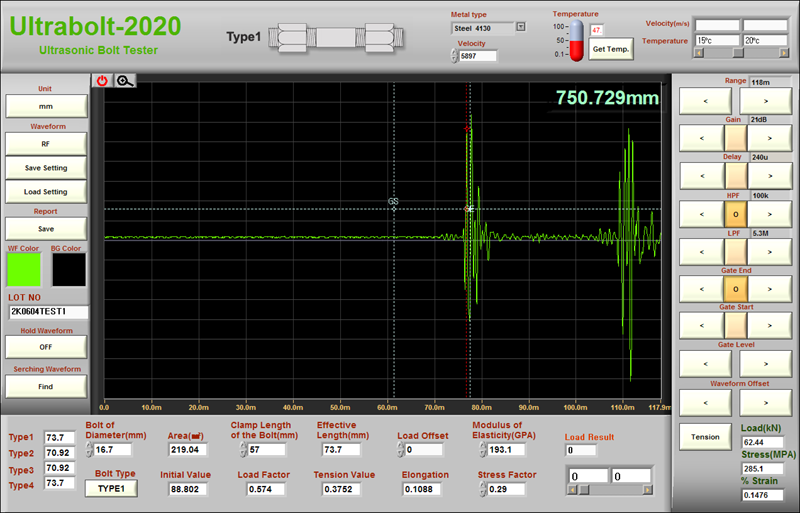Screen dimensions: 800x513
Task: Toggle the Hold Waveform OFF button
Action: (46, 347)
